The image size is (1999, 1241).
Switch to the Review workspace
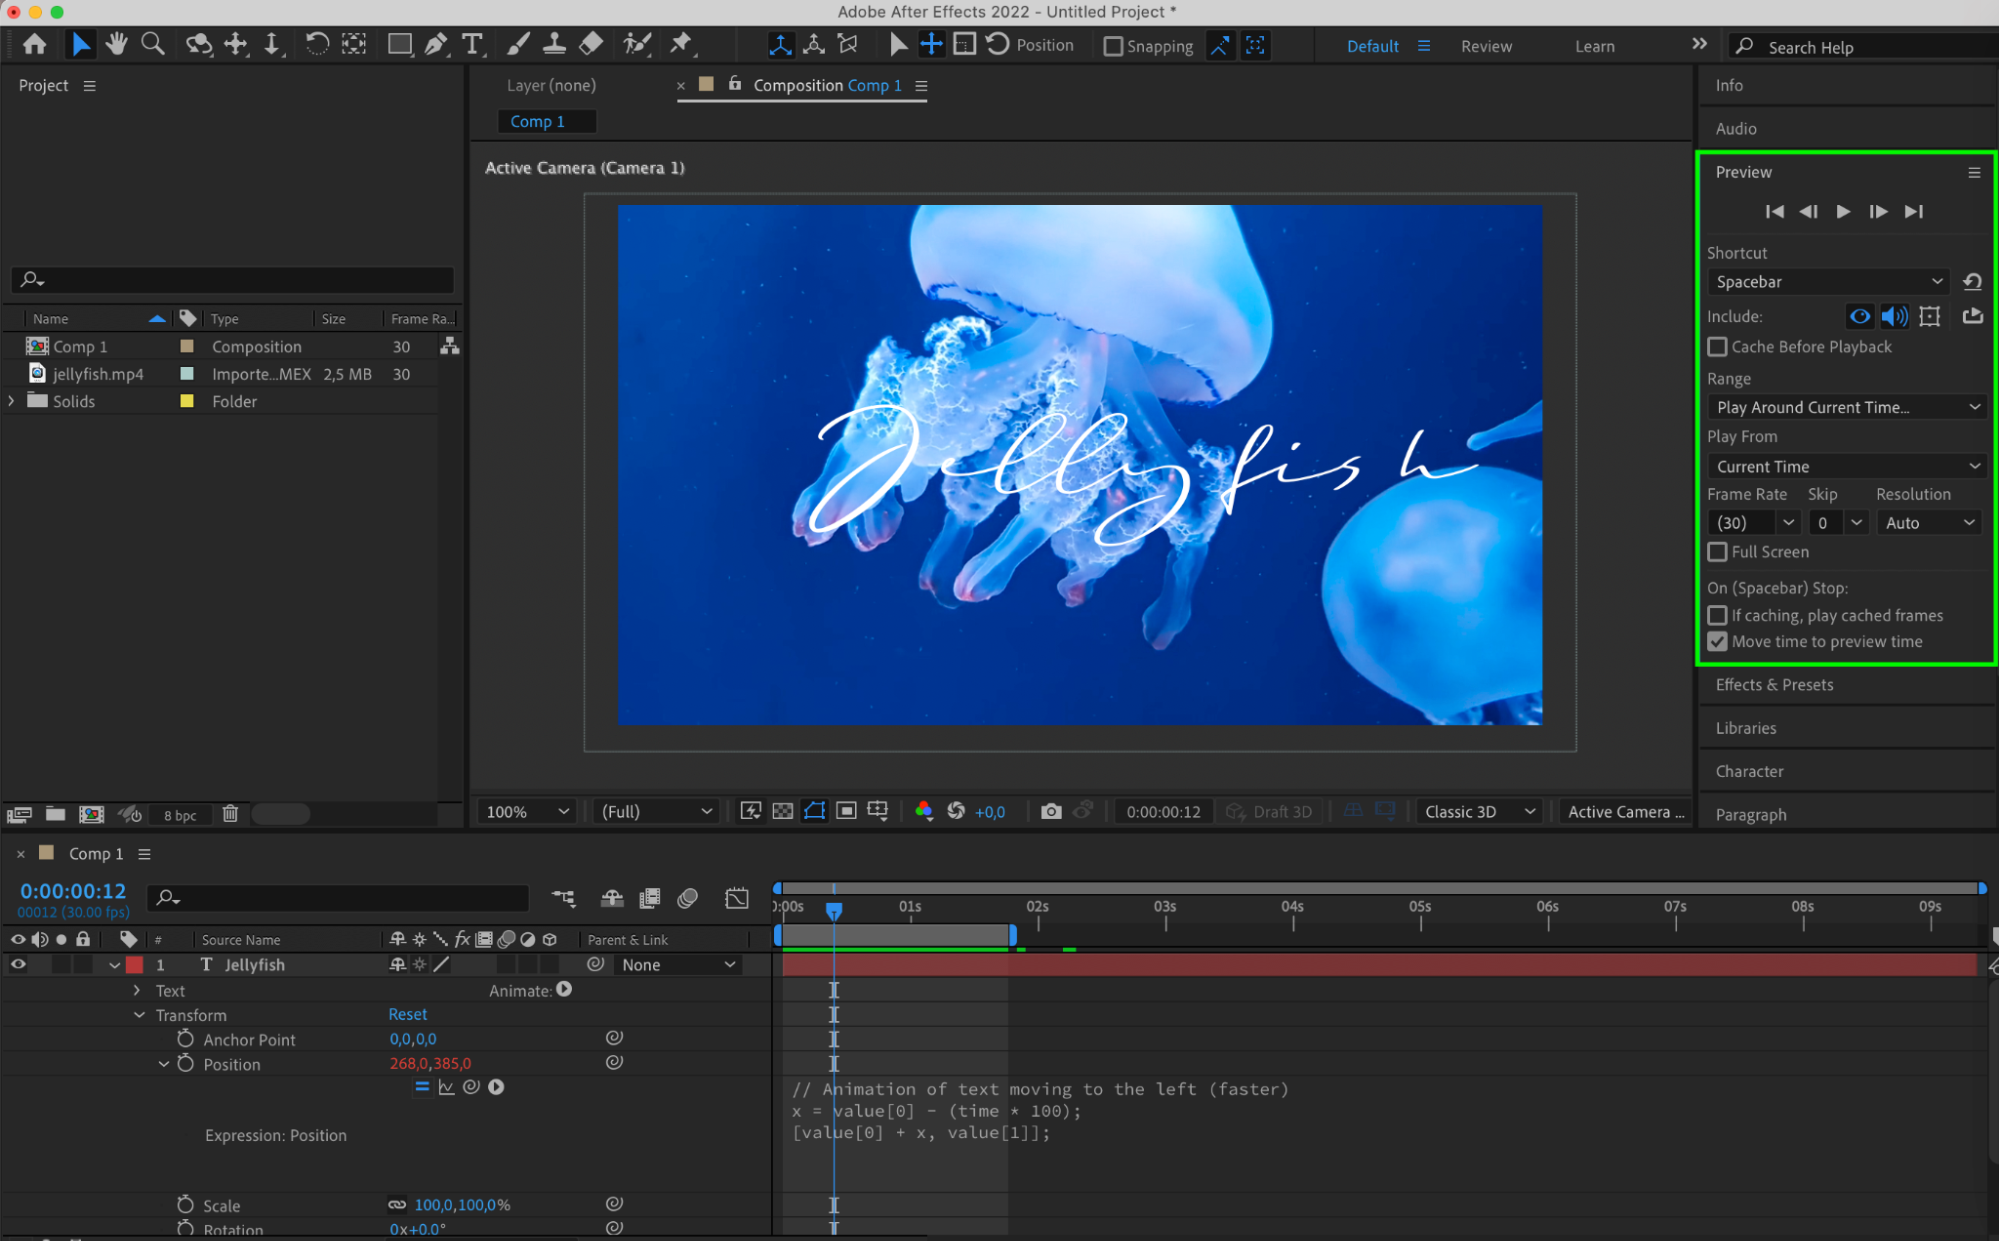1486,46
